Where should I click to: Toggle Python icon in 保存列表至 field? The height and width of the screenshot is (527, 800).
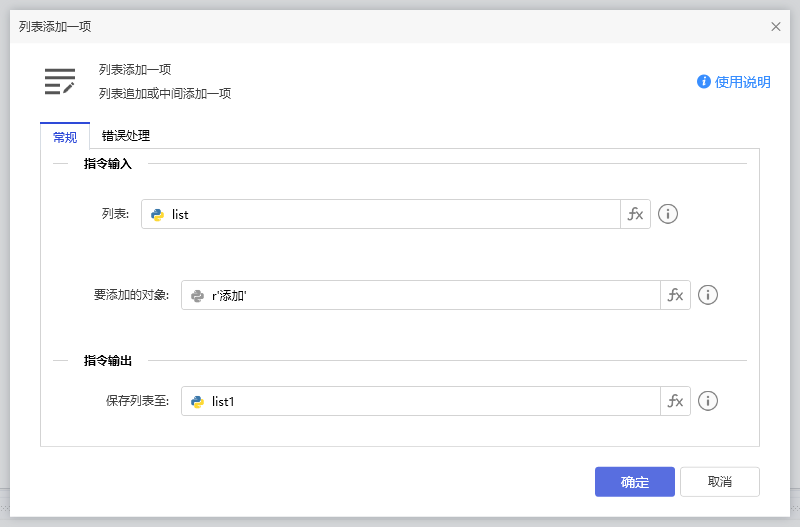tap(197, 401)
